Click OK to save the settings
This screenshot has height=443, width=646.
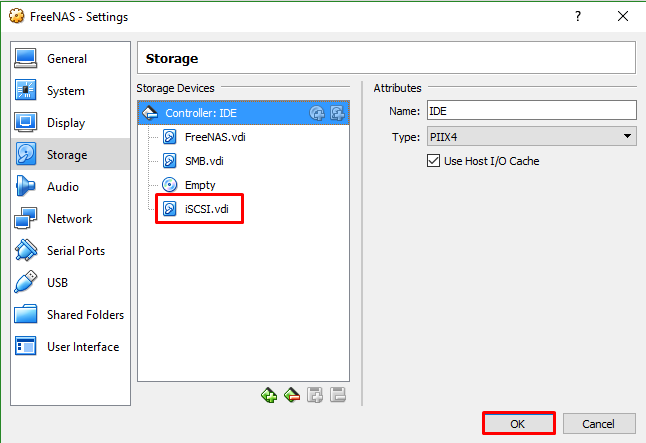pyautogui.click(x=518, y=423)
